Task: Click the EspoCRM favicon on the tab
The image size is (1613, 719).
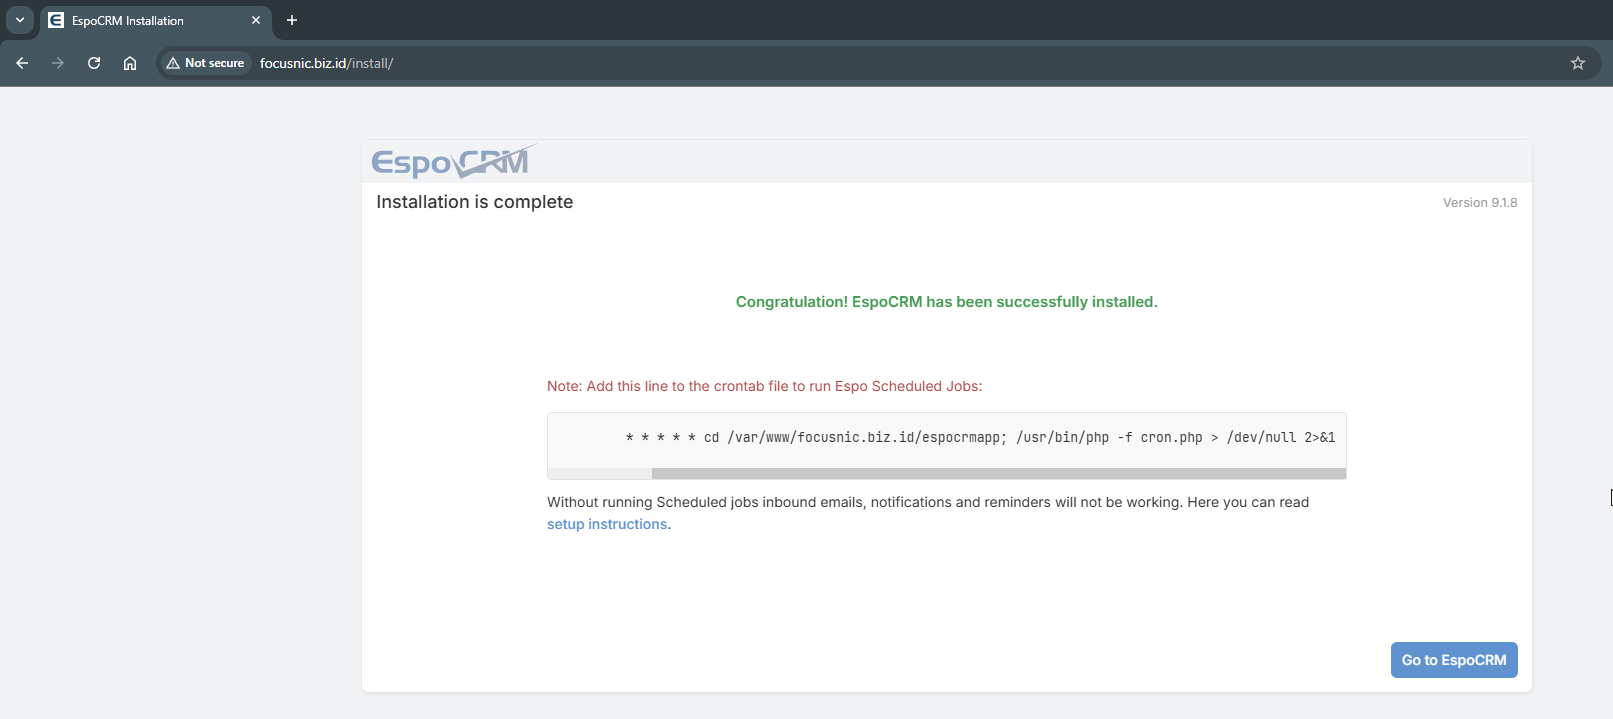Action: click(56, 20)
